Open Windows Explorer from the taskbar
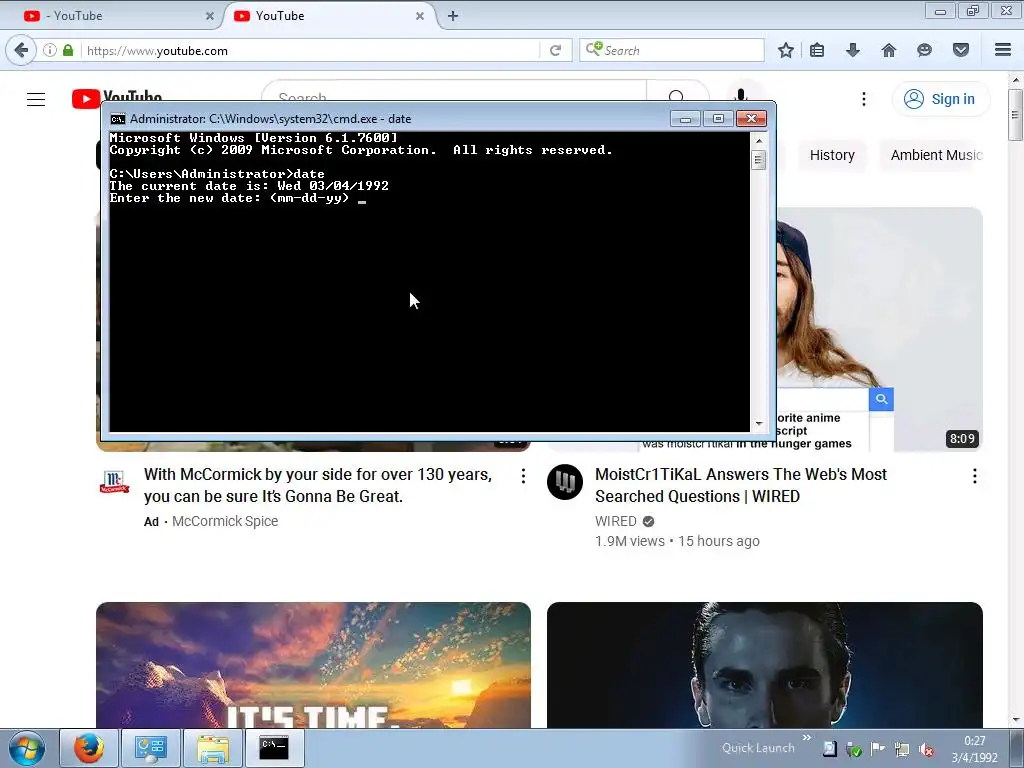The width and height of the screenshot is (1024, 768). point(213,748)
